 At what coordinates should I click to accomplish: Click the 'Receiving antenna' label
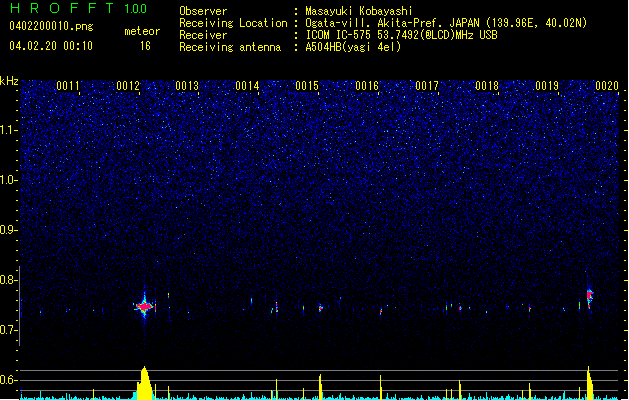(230, 47)
